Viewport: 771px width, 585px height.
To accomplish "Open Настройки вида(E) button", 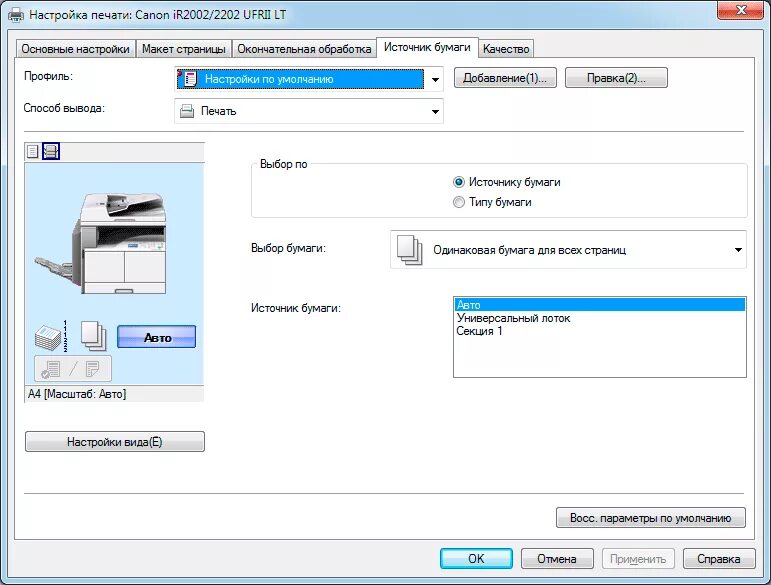I will 115,441.
